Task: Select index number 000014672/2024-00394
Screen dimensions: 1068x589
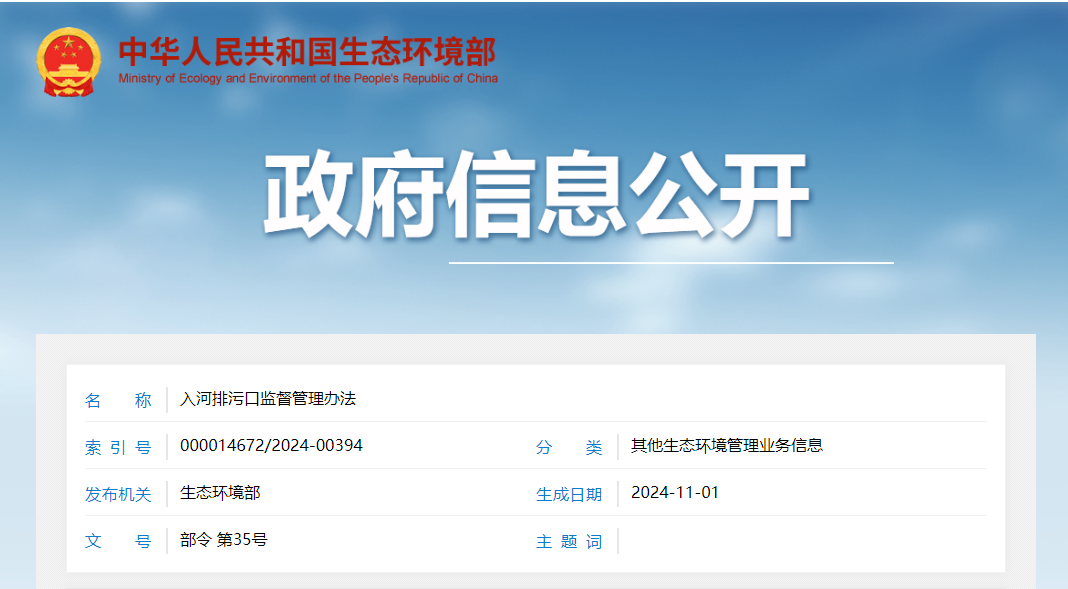Action: (x=271, y=445)
